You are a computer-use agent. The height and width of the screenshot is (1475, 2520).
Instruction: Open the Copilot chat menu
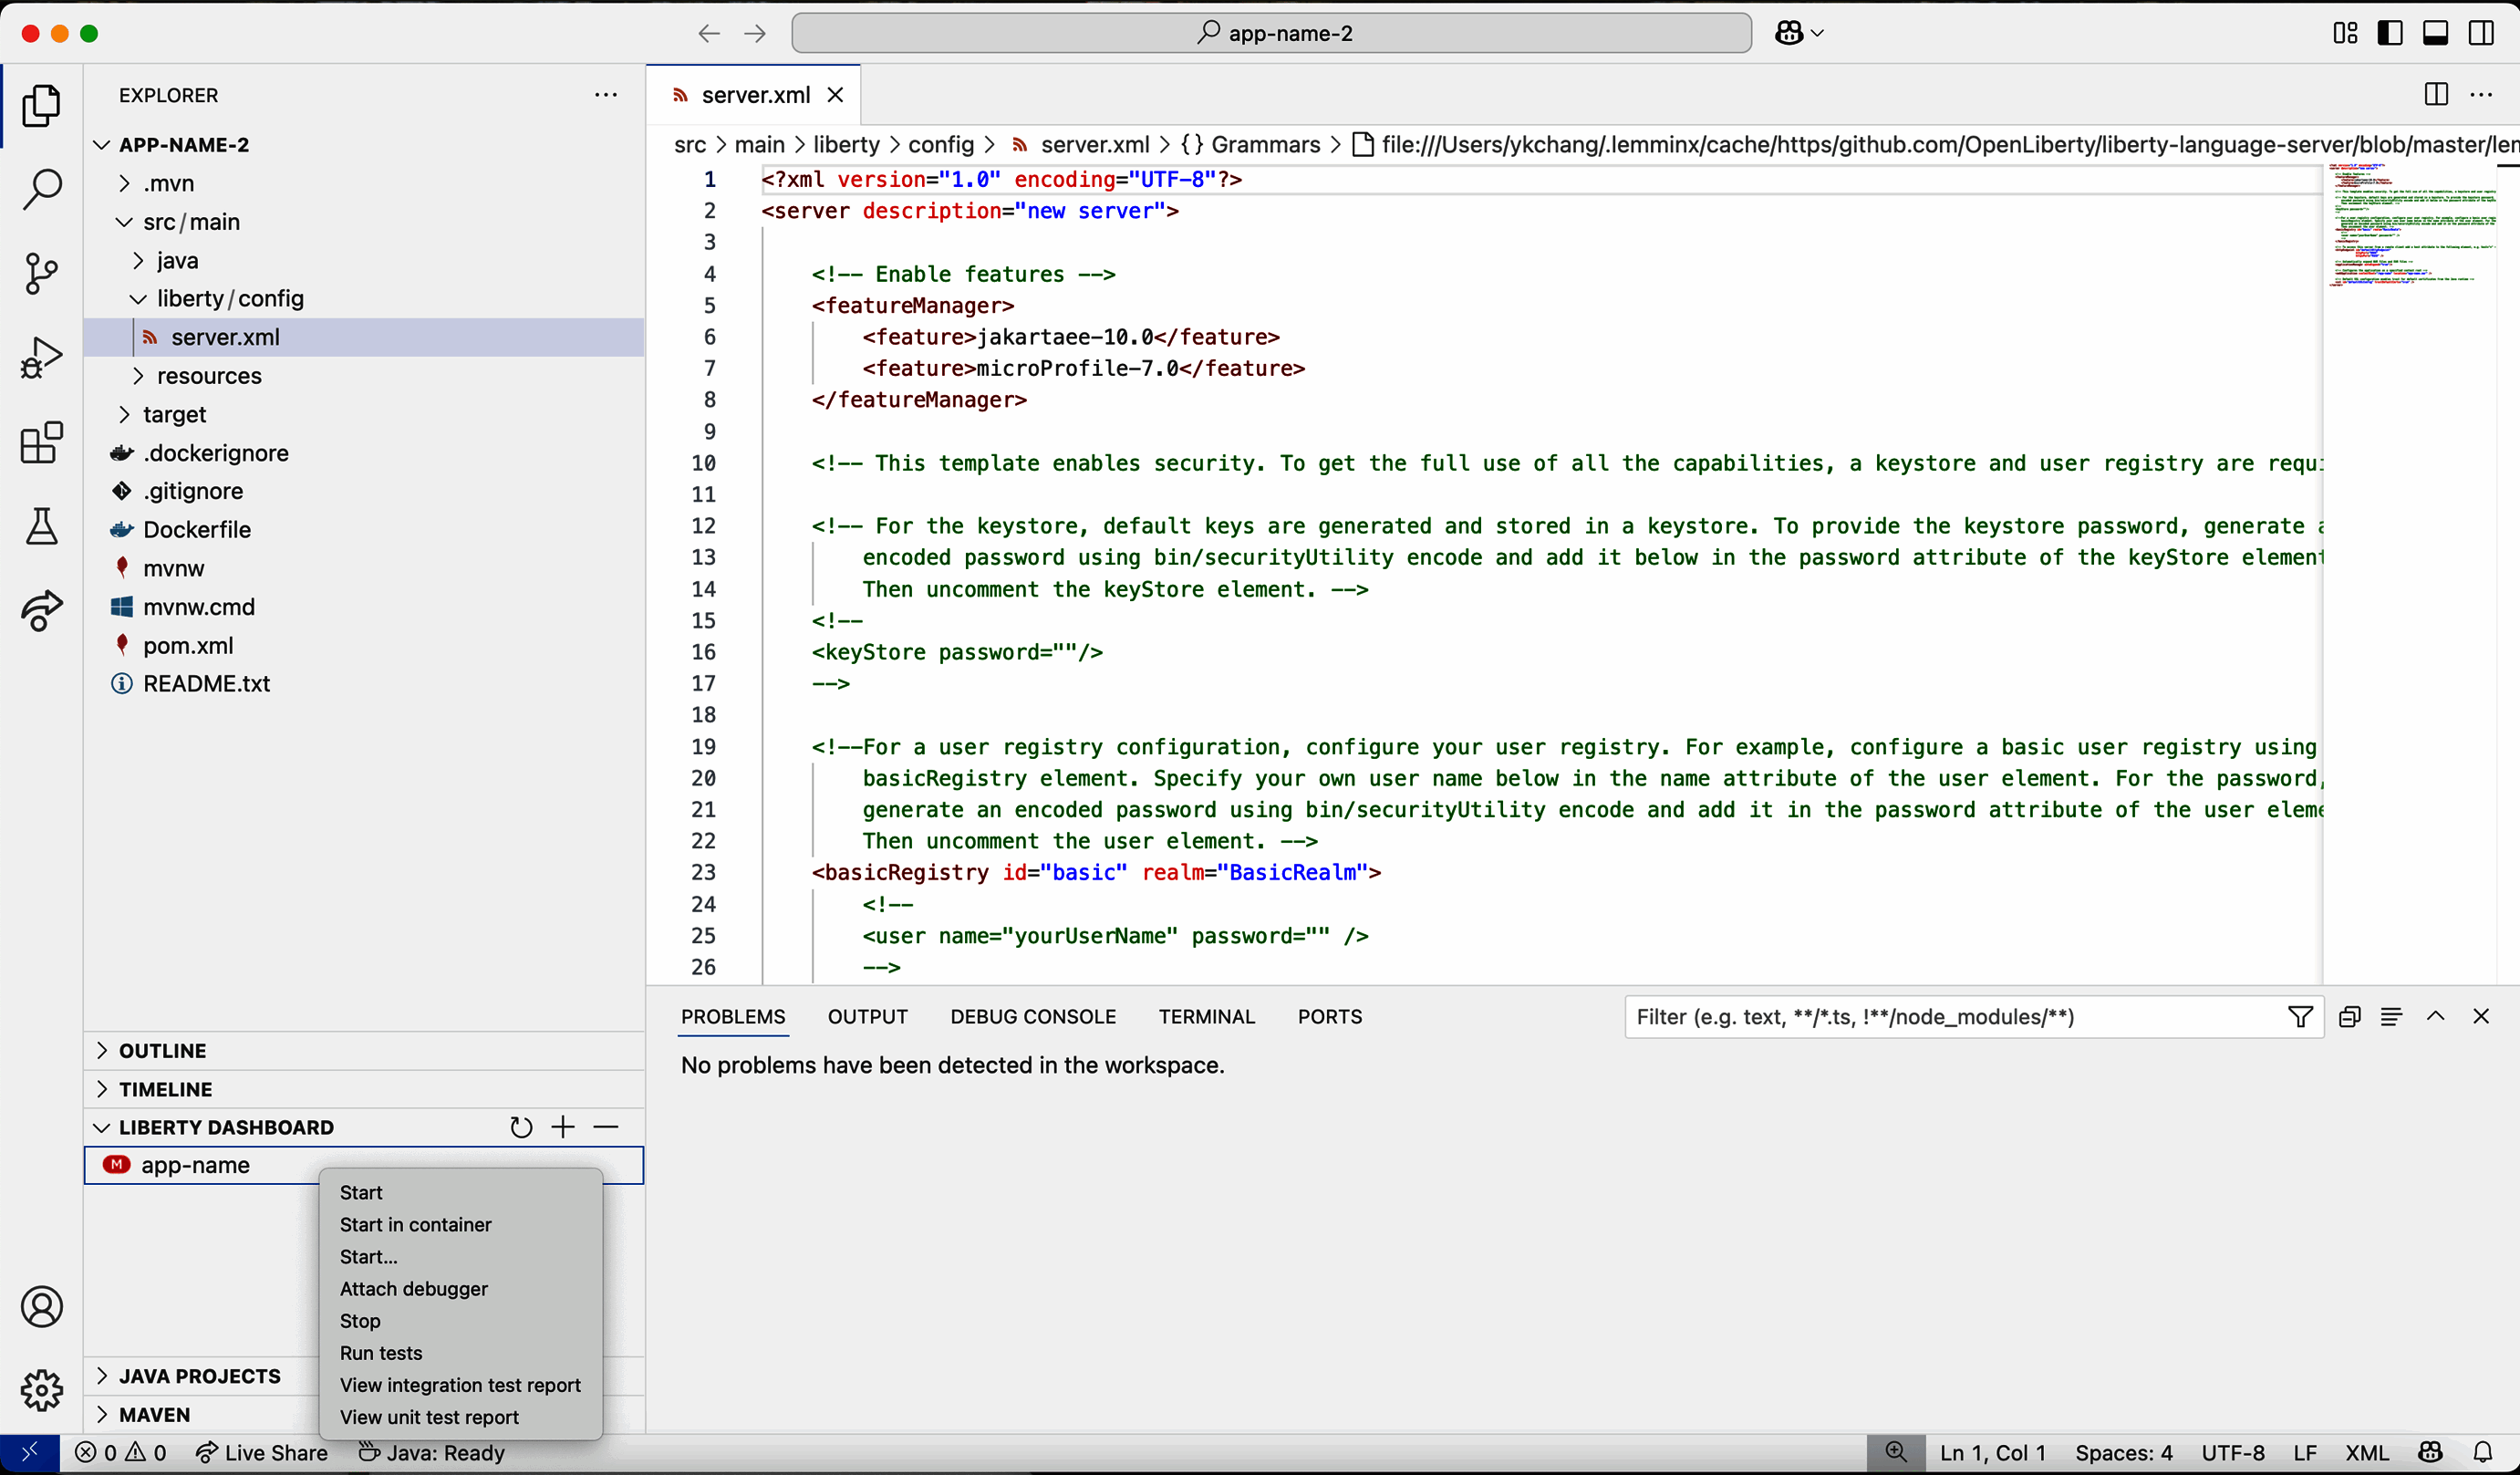1799,33
